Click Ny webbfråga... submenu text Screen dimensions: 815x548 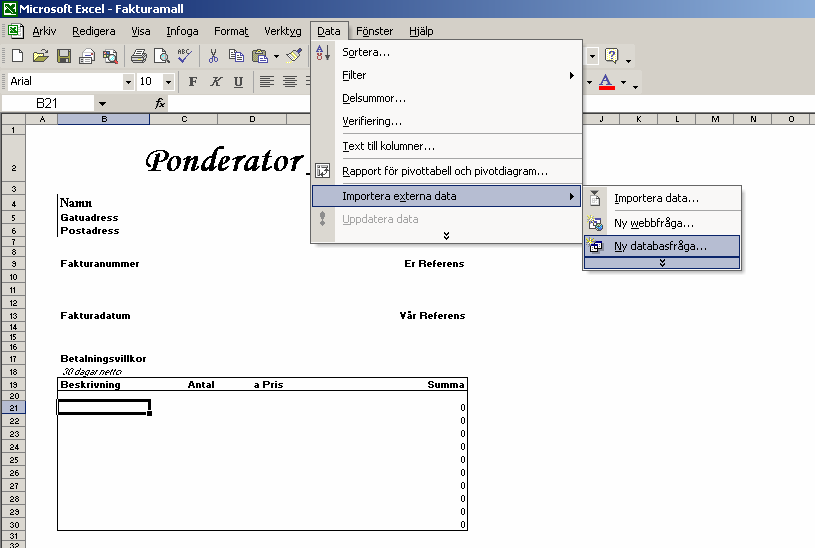[654, 223]
